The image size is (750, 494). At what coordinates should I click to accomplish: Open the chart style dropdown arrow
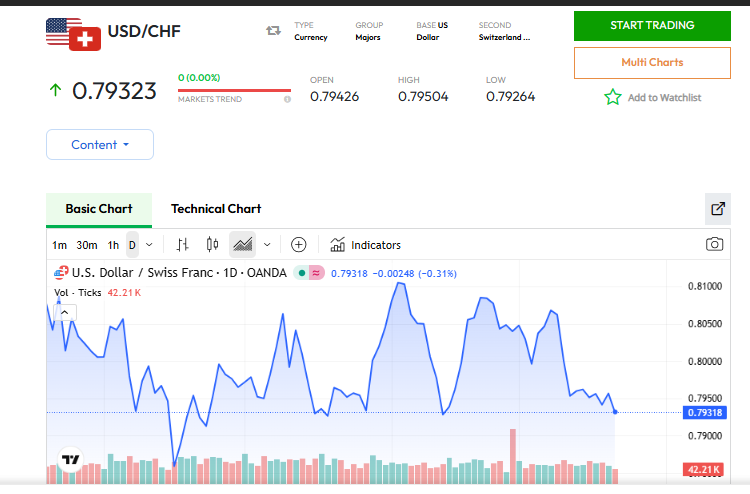(266, 245)
